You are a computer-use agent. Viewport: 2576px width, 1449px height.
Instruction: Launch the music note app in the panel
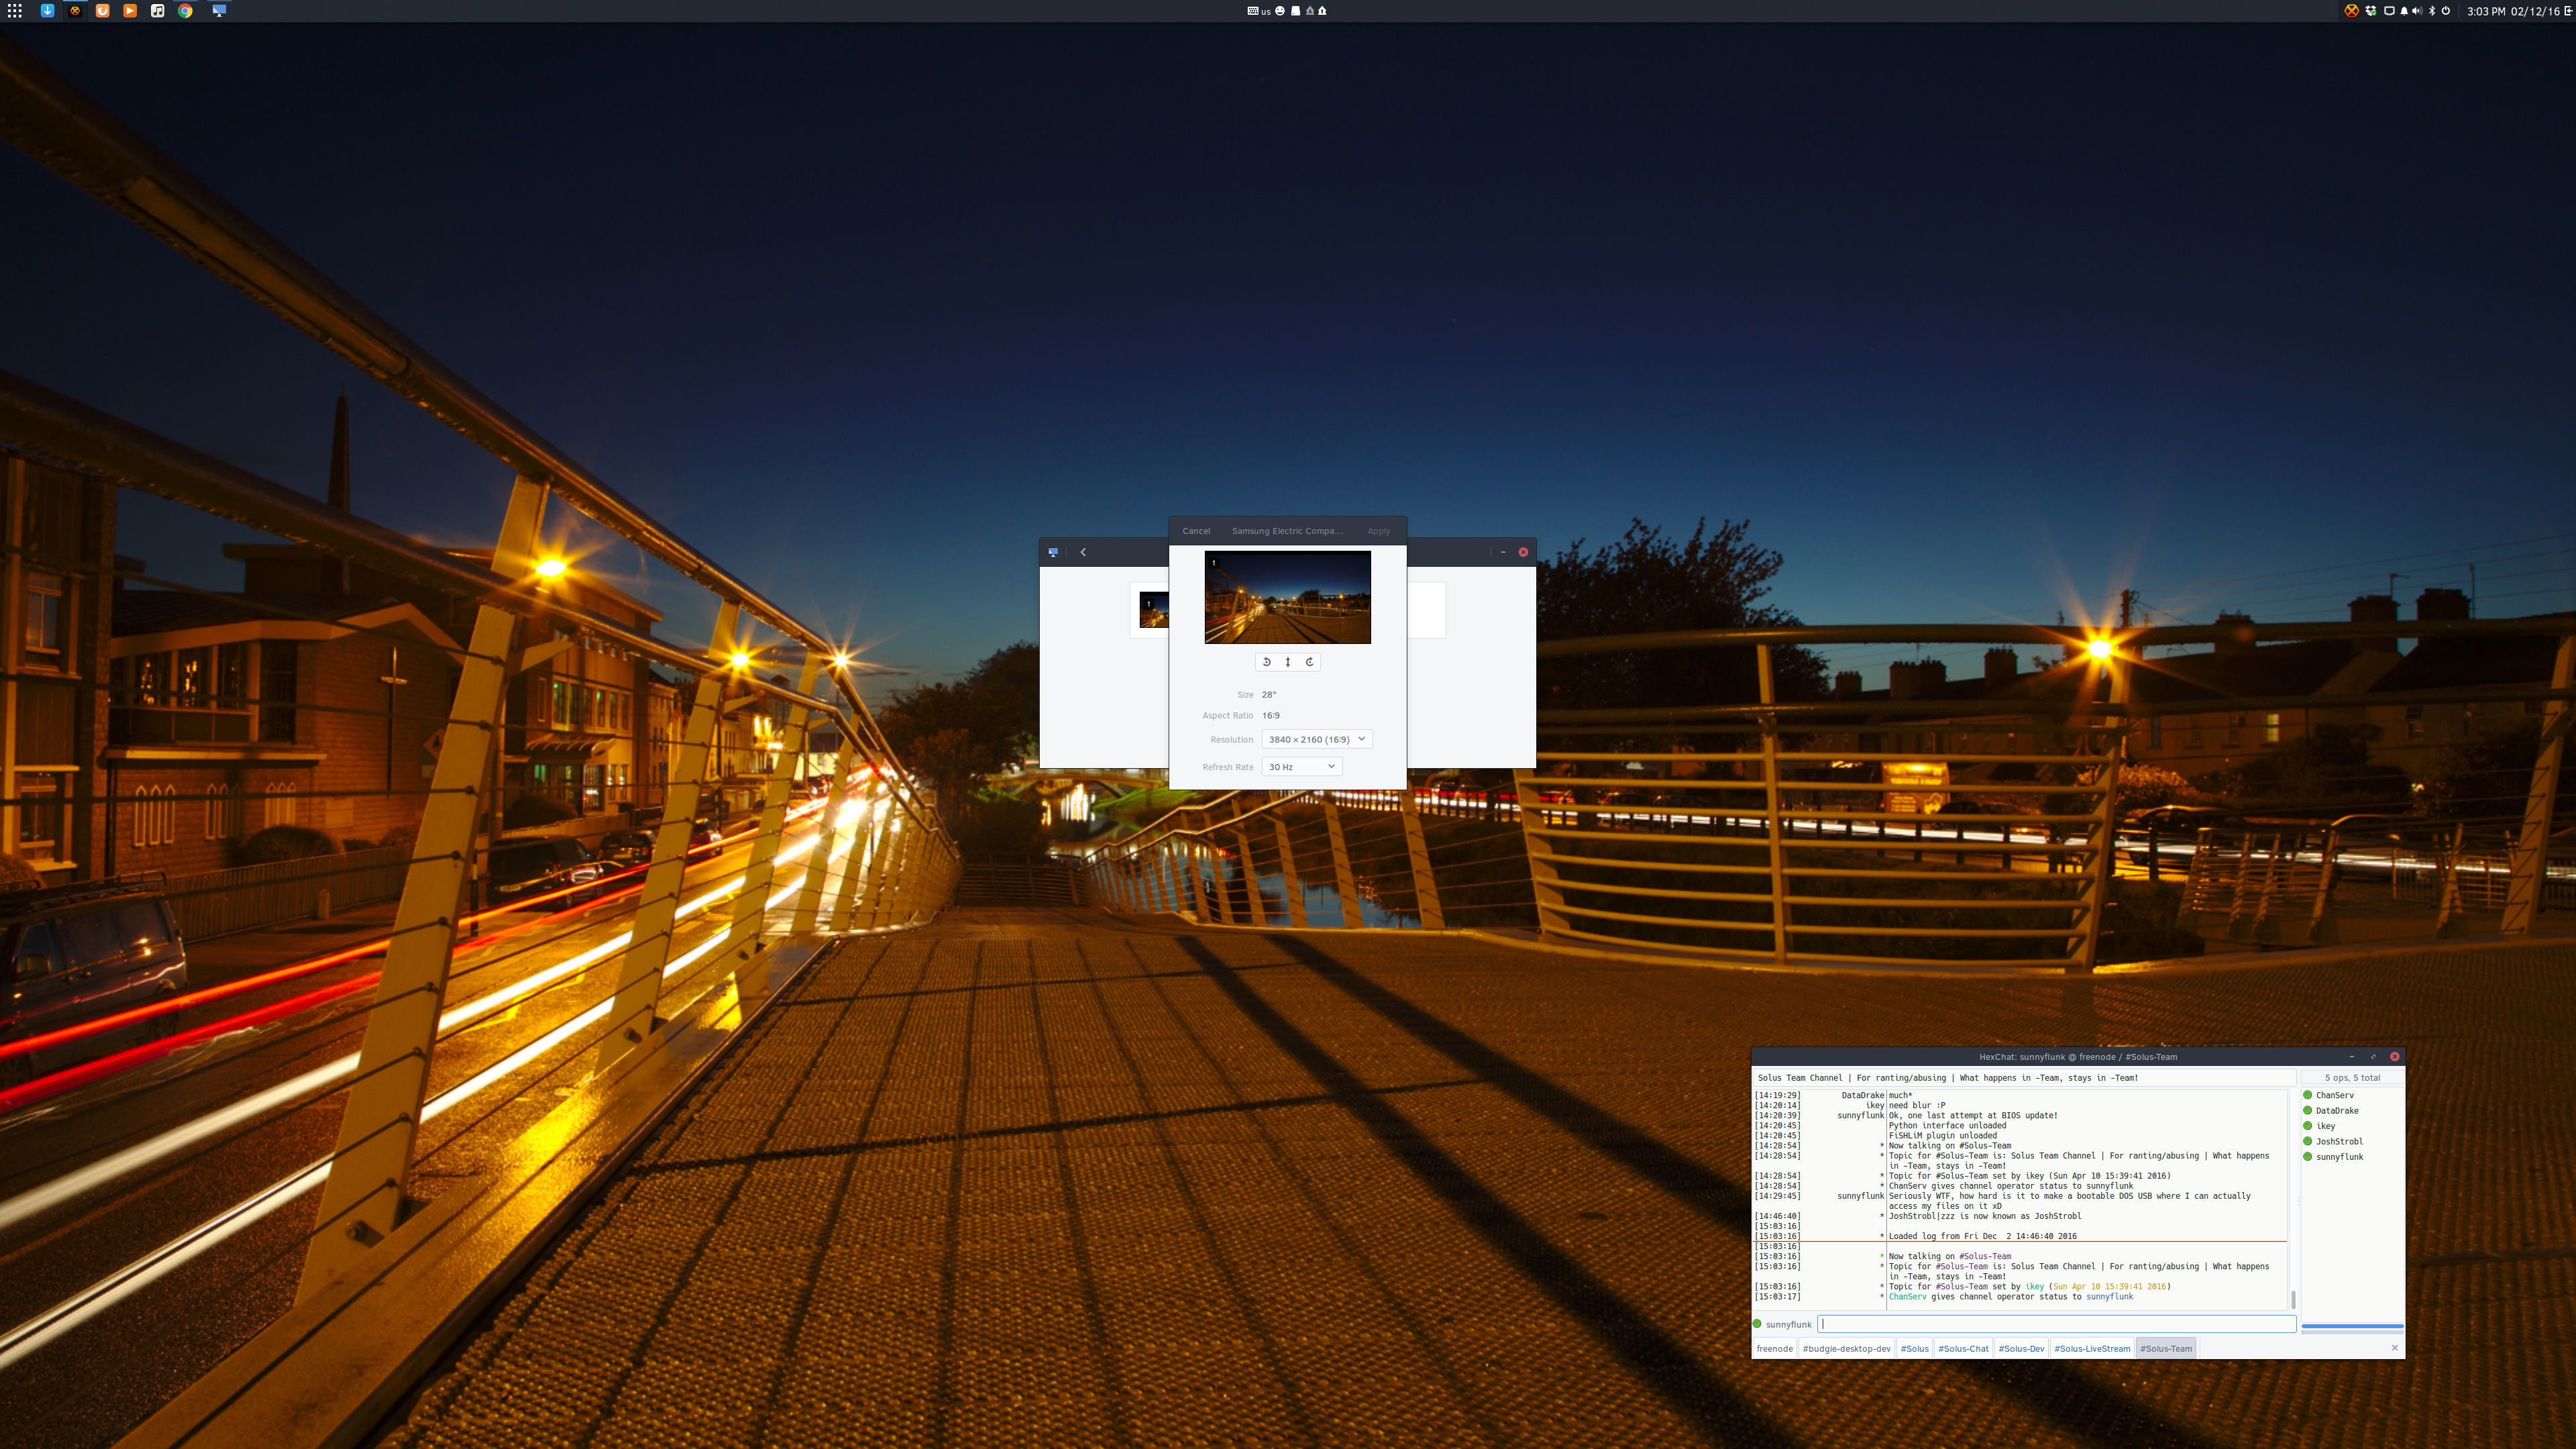coord(157,11)
